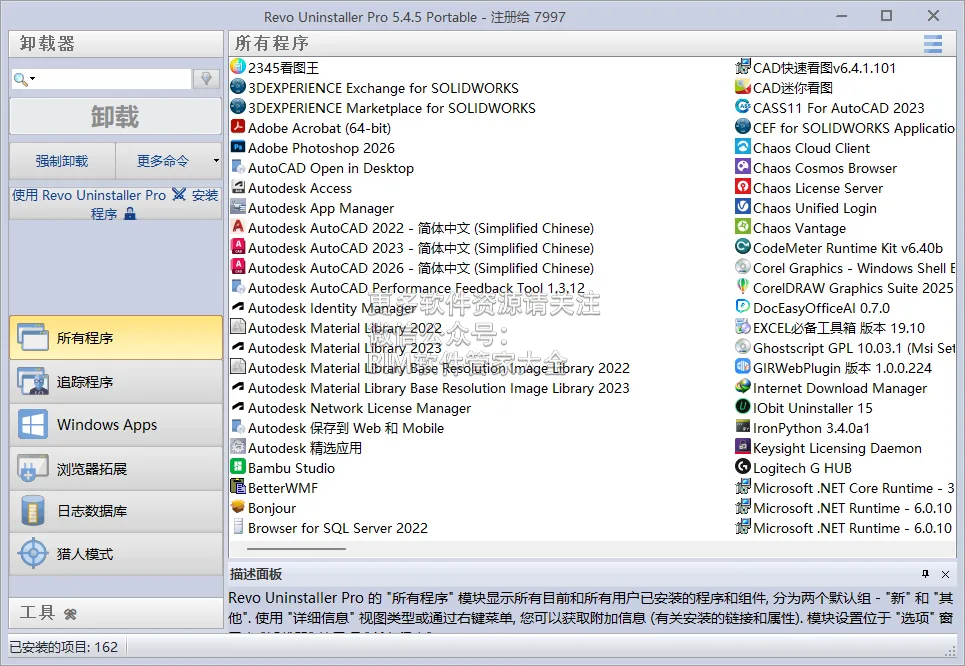Click the Autodesk Access icon

tap(238, 187)
